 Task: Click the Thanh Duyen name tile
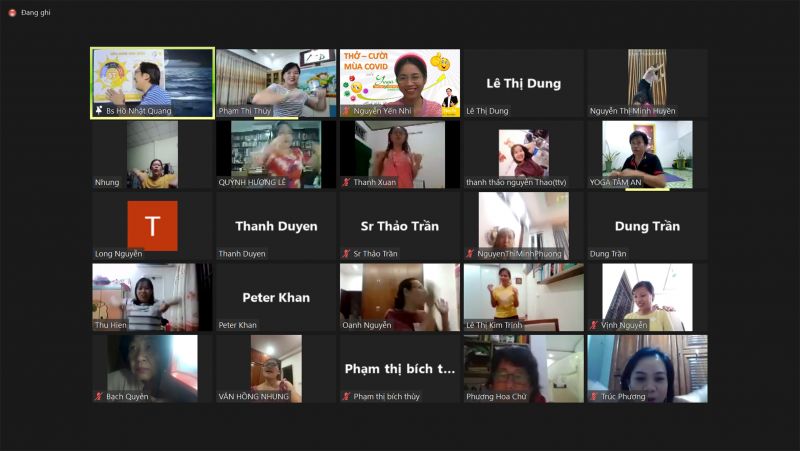point(276,226)
